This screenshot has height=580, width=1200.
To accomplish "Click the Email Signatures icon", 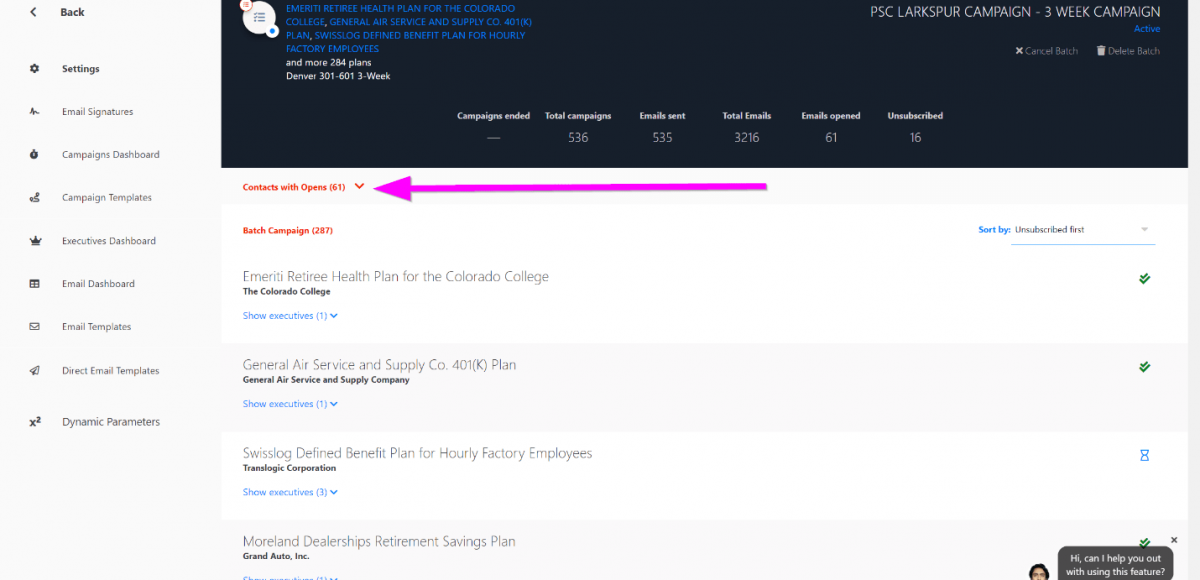I will tap(34, 112).
